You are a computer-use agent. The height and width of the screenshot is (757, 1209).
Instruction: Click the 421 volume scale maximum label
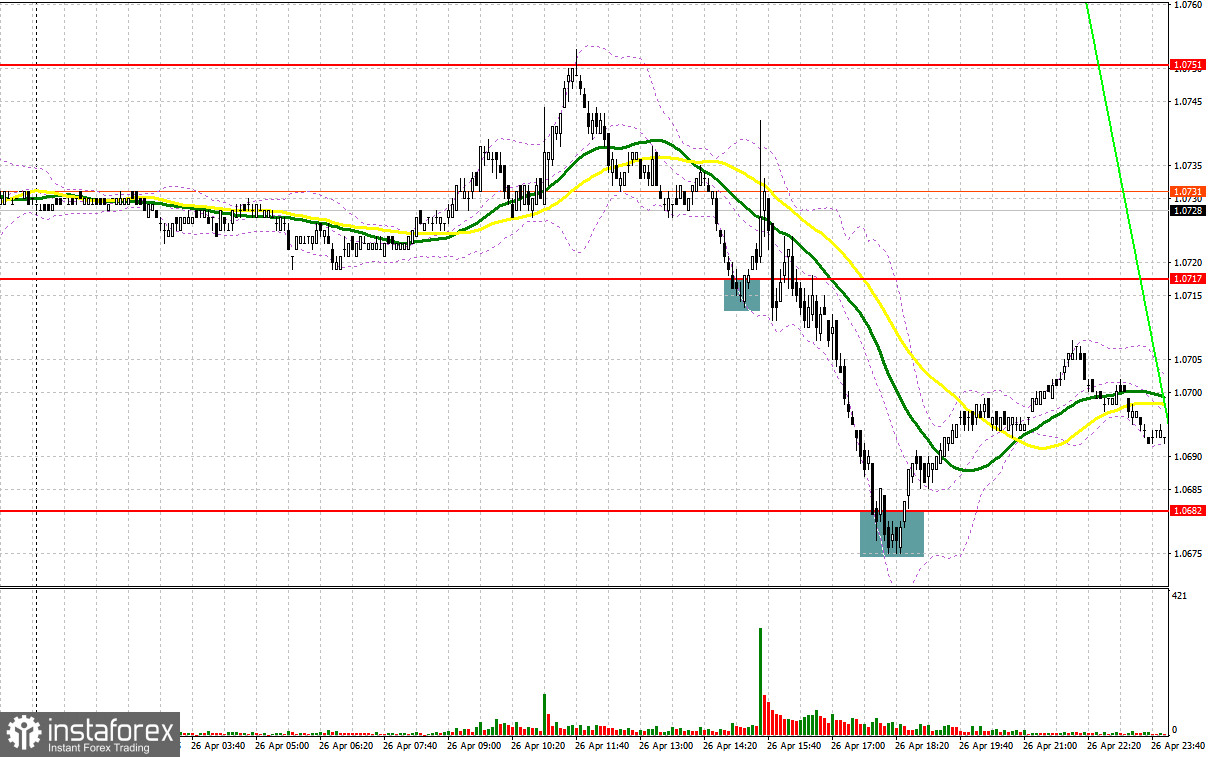click(x=1181, y=596)
